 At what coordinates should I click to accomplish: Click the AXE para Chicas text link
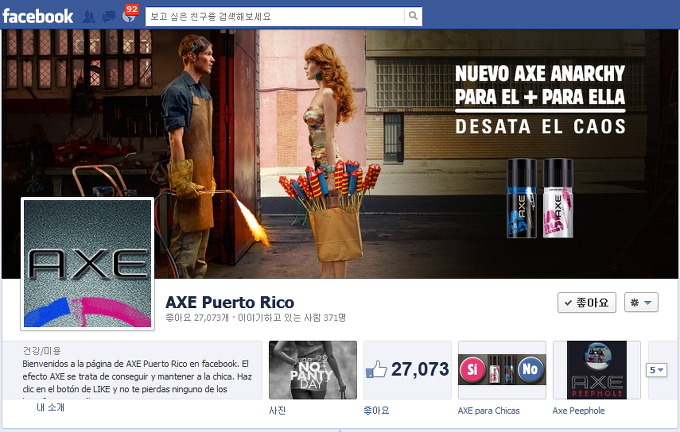tap(489, 411)
